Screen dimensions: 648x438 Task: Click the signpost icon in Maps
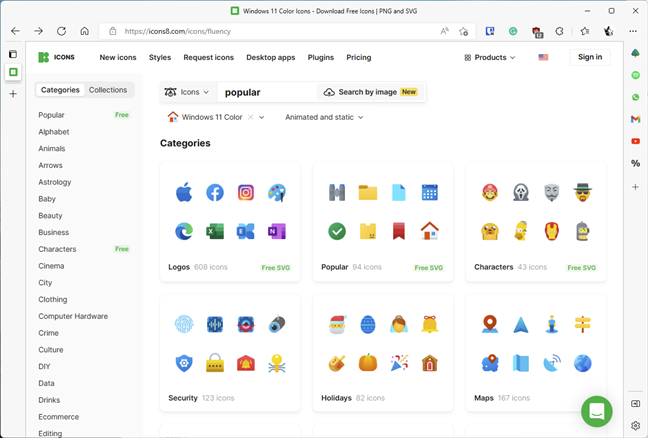pyautogui.click(x=583, y=324)
